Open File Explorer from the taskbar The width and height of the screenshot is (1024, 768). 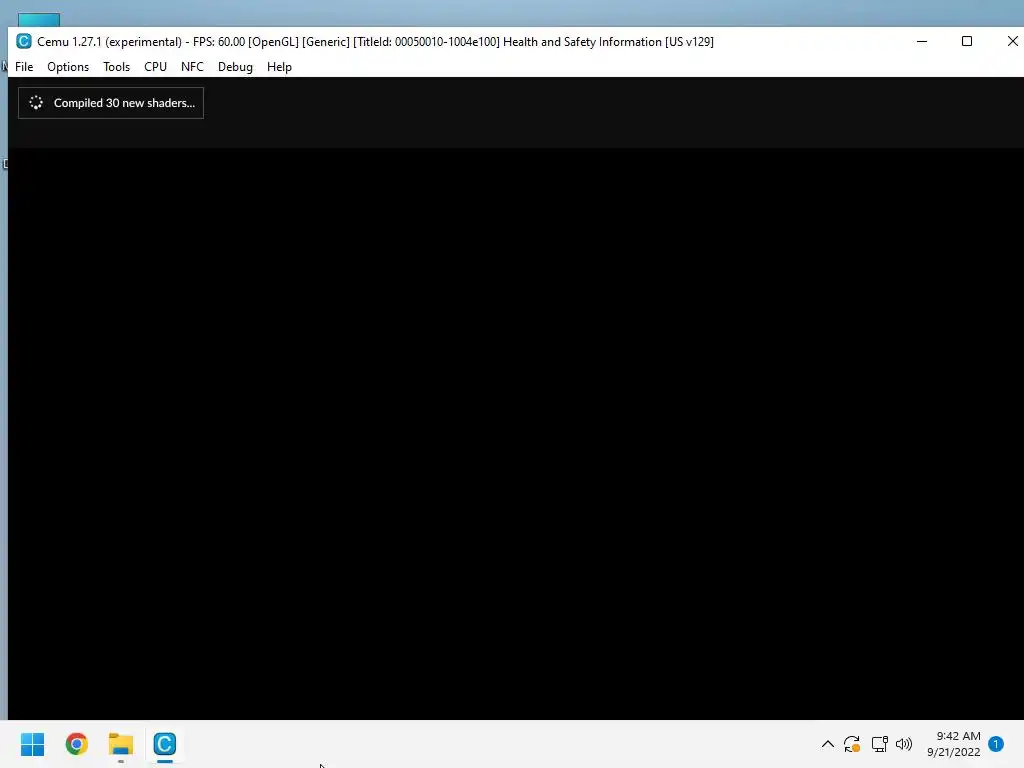pyautogui.click(x=121, y=744)
